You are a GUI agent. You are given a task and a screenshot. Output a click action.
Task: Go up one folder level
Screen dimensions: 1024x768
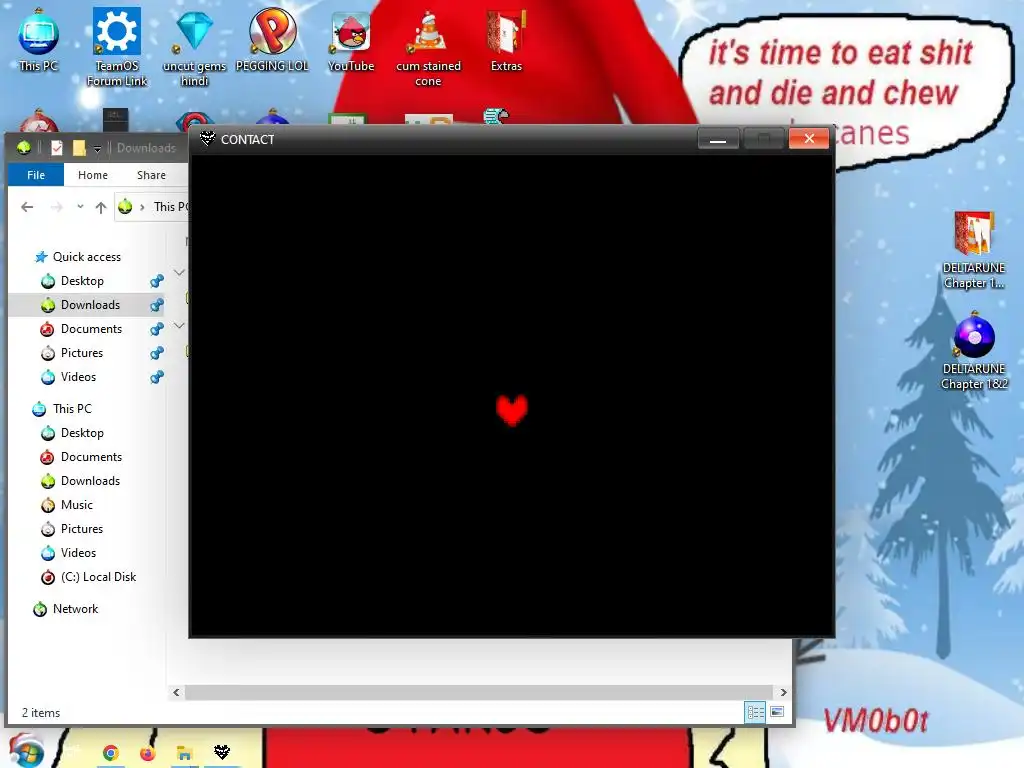click(x=101, y=207)
